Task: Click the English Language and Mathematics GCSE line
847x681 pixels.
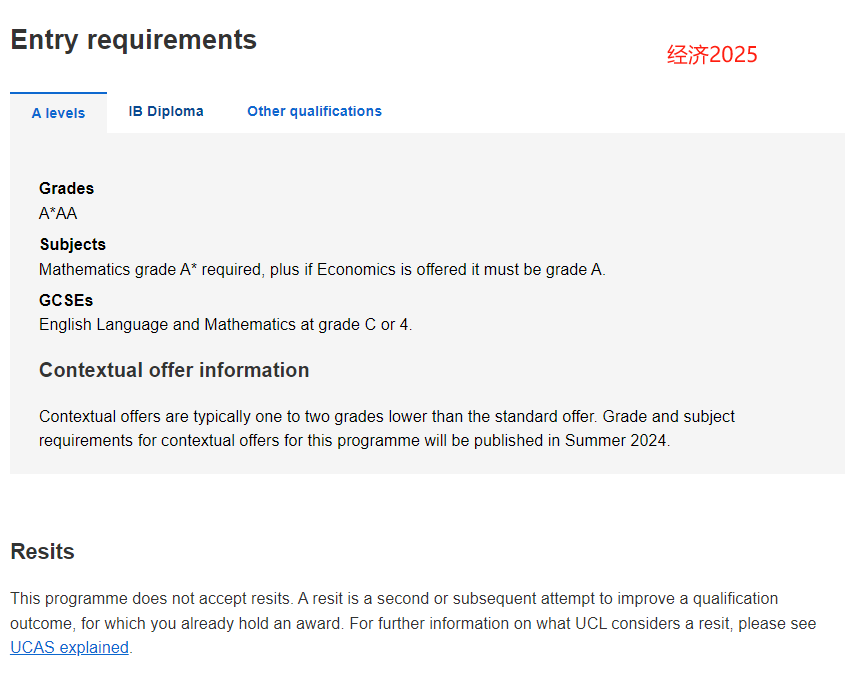Action: tap(225, 325)
